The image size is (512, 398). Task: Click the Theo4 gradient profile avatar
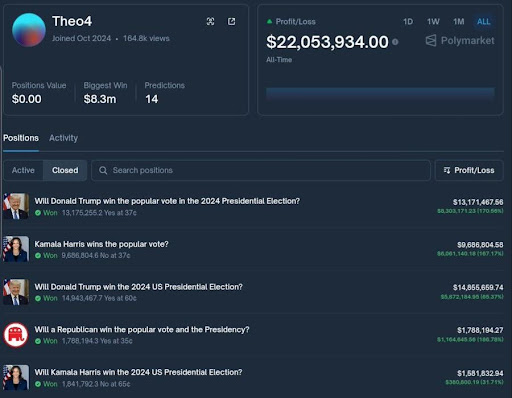click(x=29, y=30)
